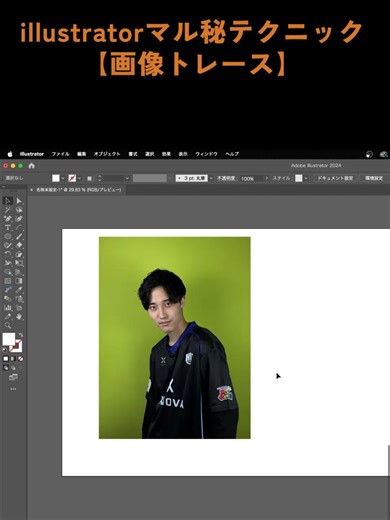Adjust stroke weight stepper arrows

(99, 178)
